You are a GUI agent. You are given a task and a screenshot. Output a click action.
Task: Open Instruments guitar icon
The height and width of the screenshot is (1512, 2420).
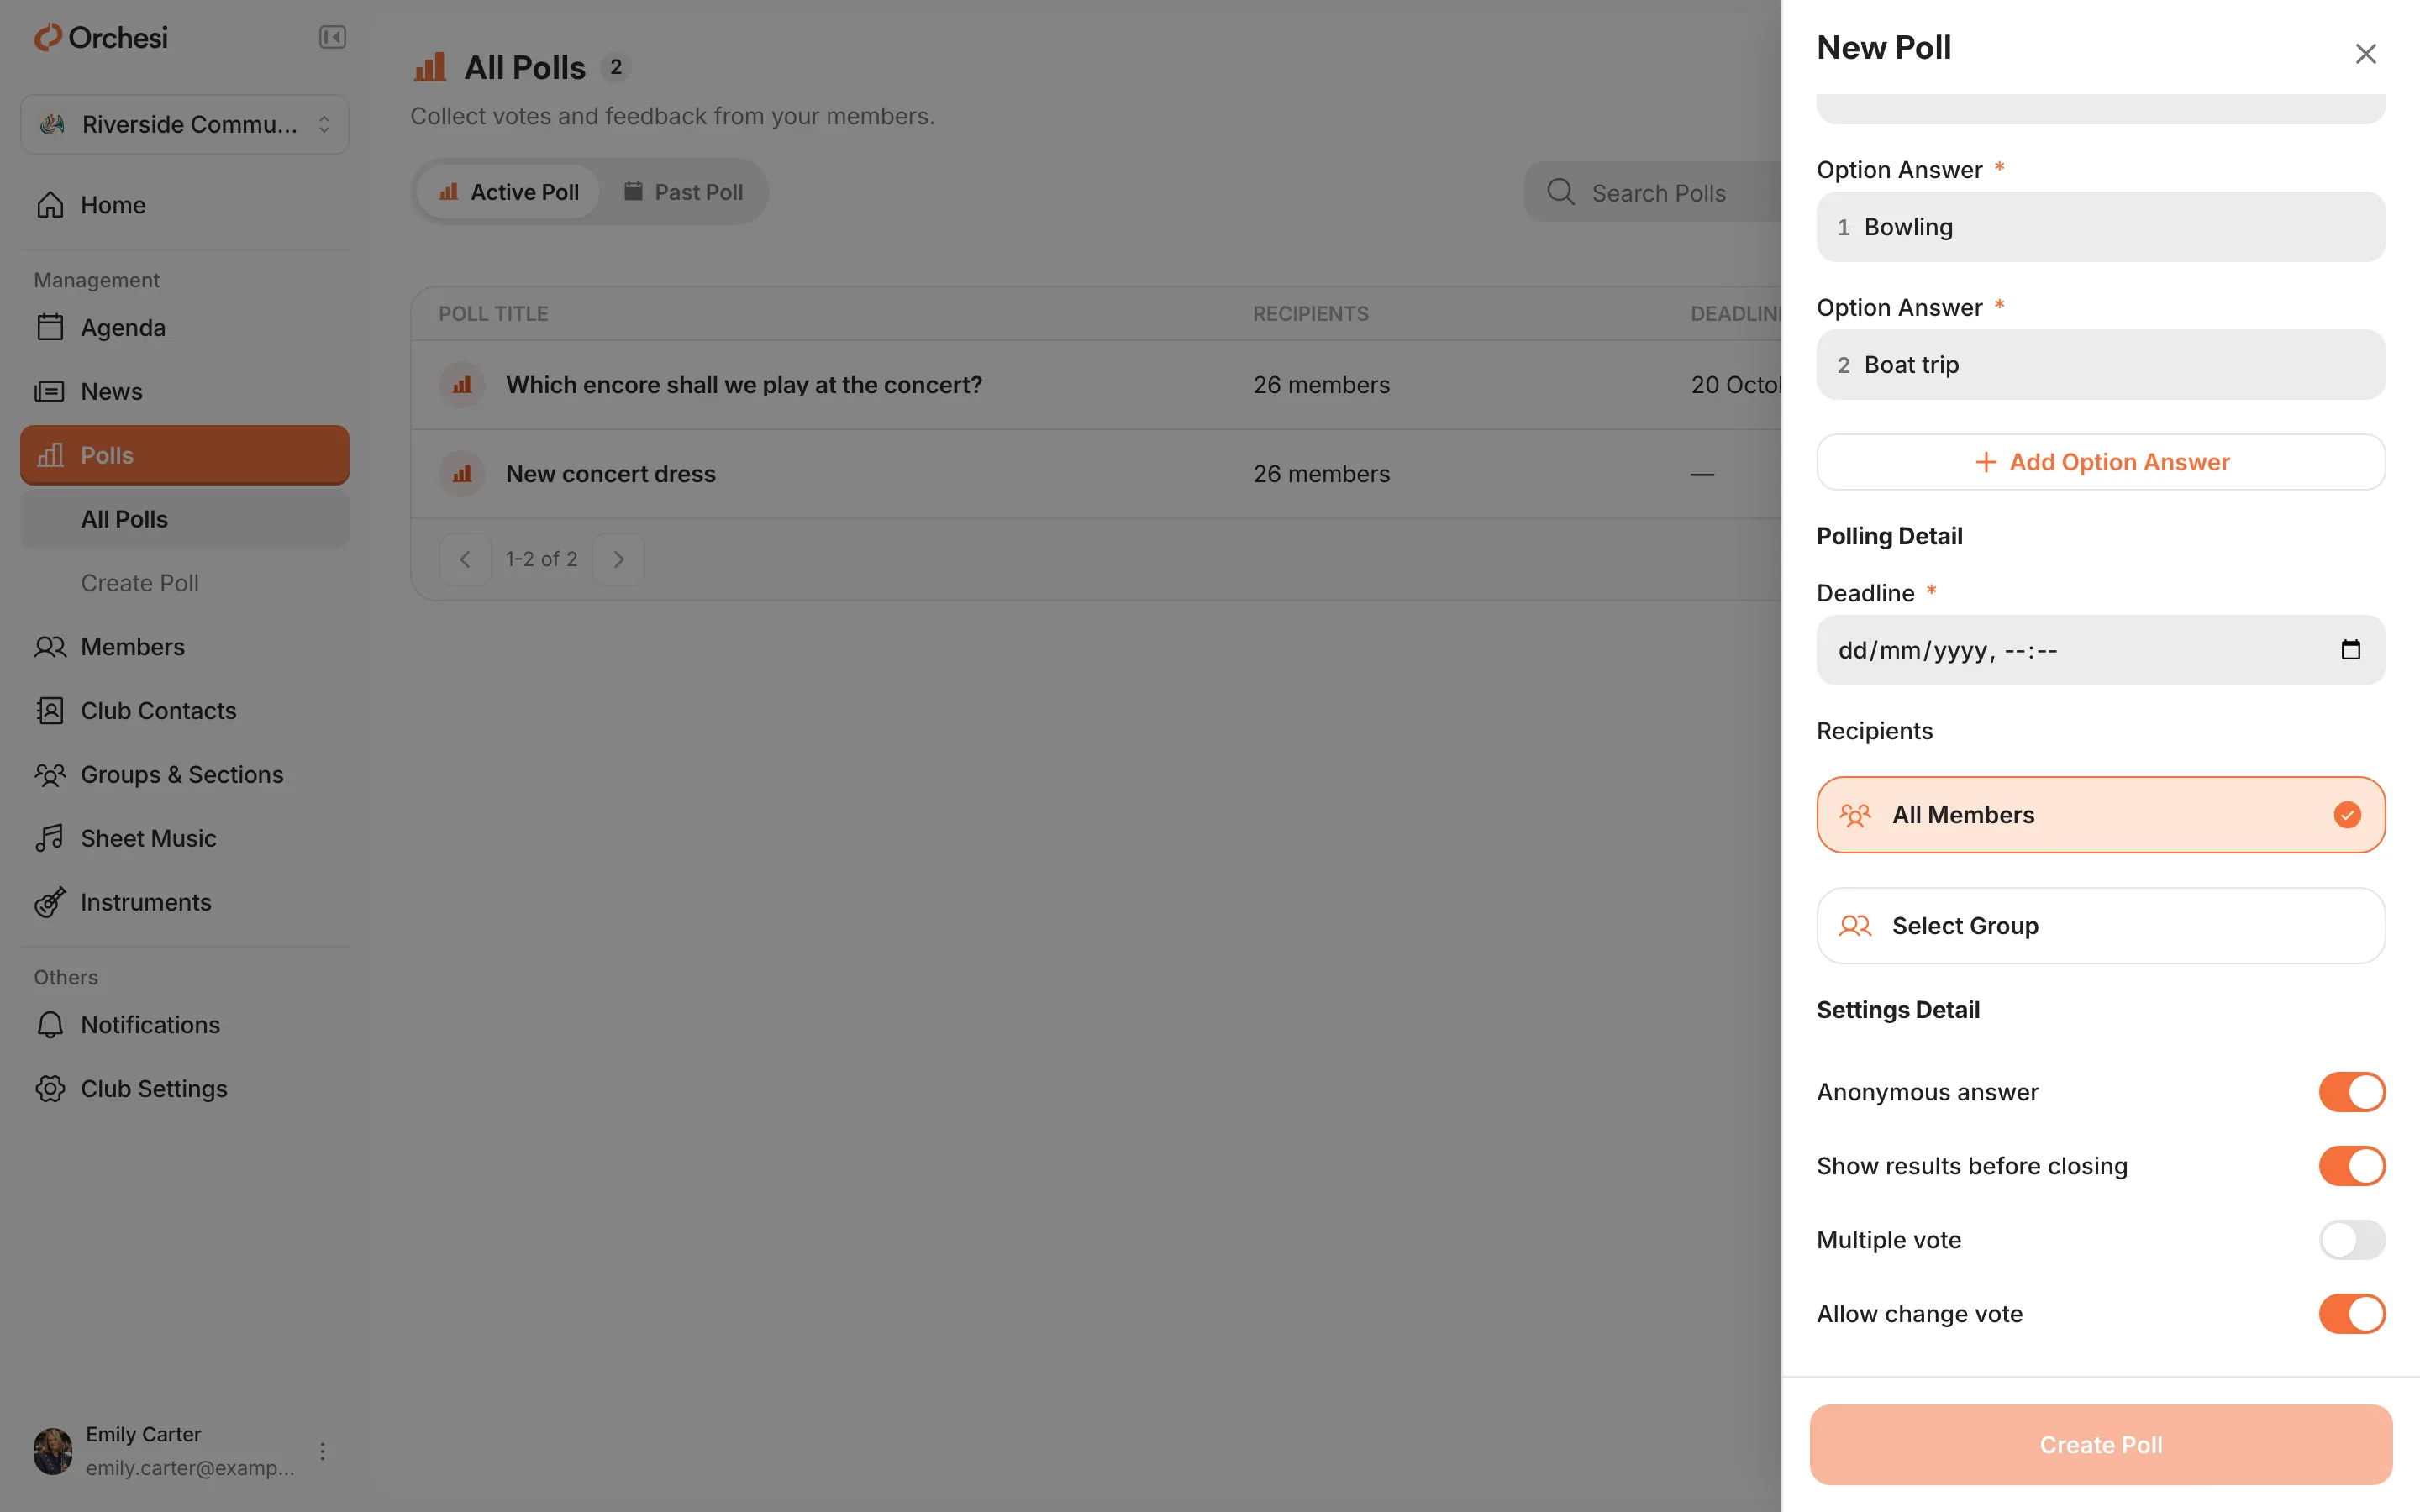50,902
